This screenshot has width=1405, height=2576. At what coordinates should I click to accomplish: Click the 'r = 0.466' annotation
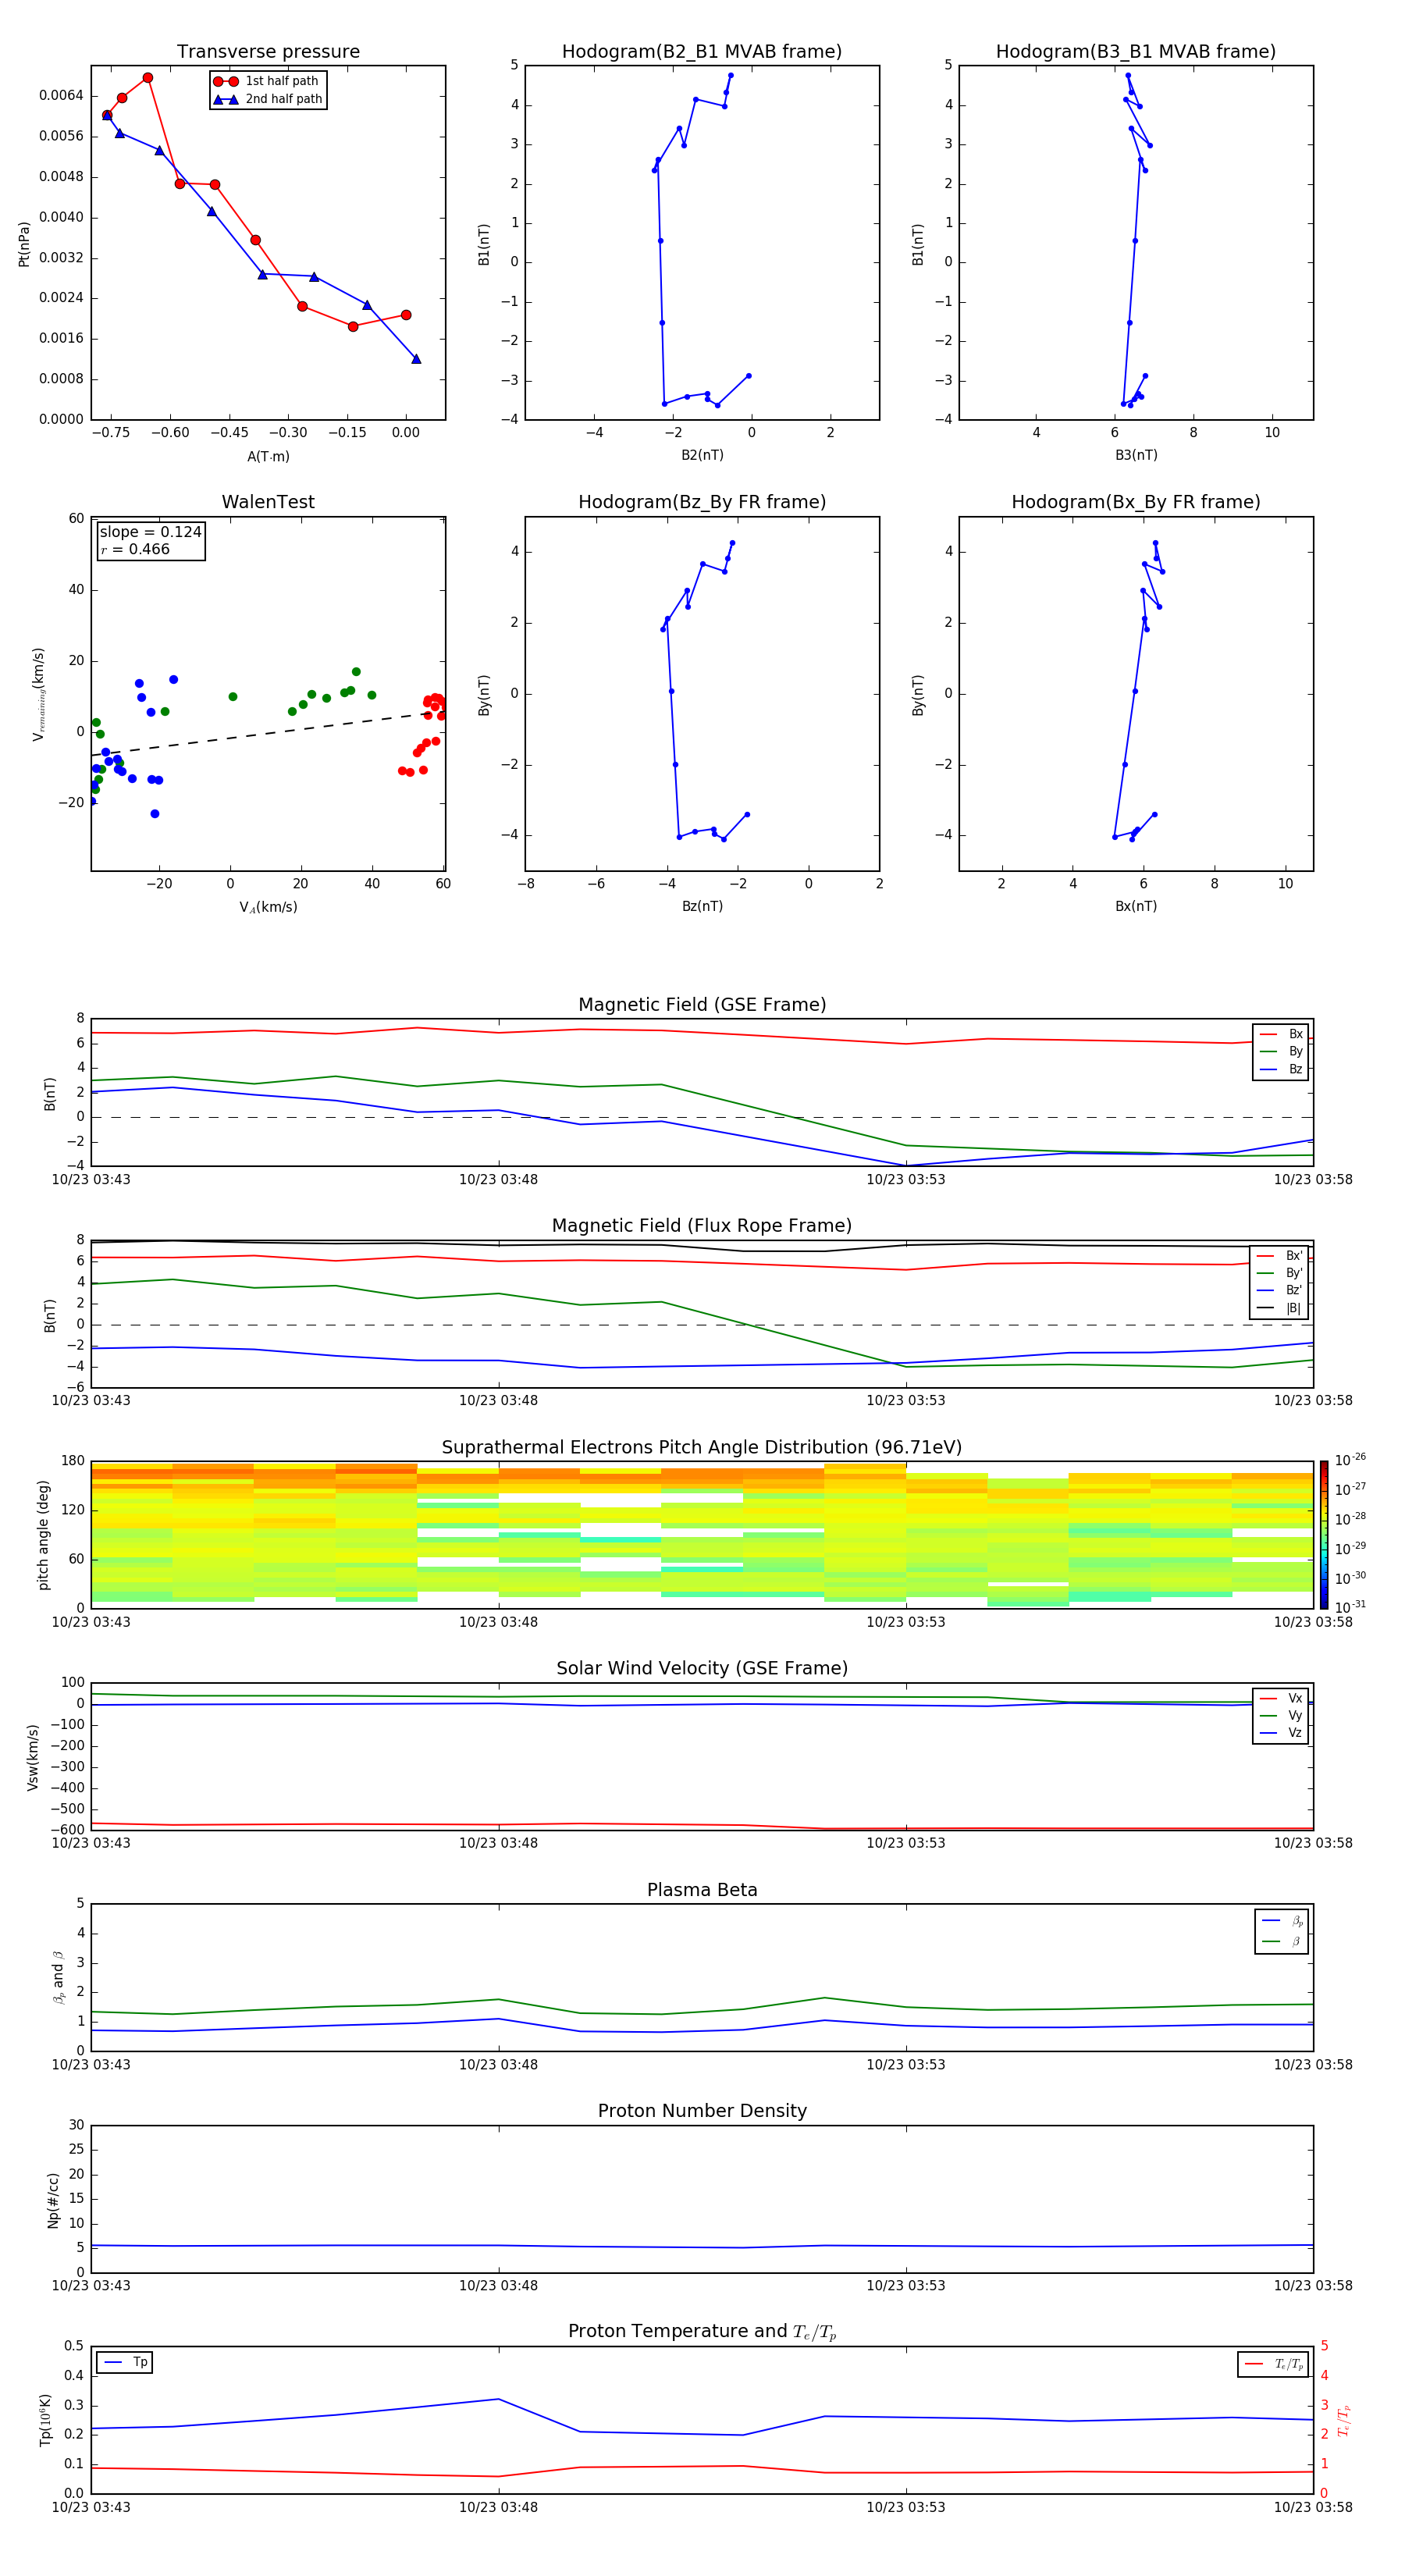click(x=135, y=549)
